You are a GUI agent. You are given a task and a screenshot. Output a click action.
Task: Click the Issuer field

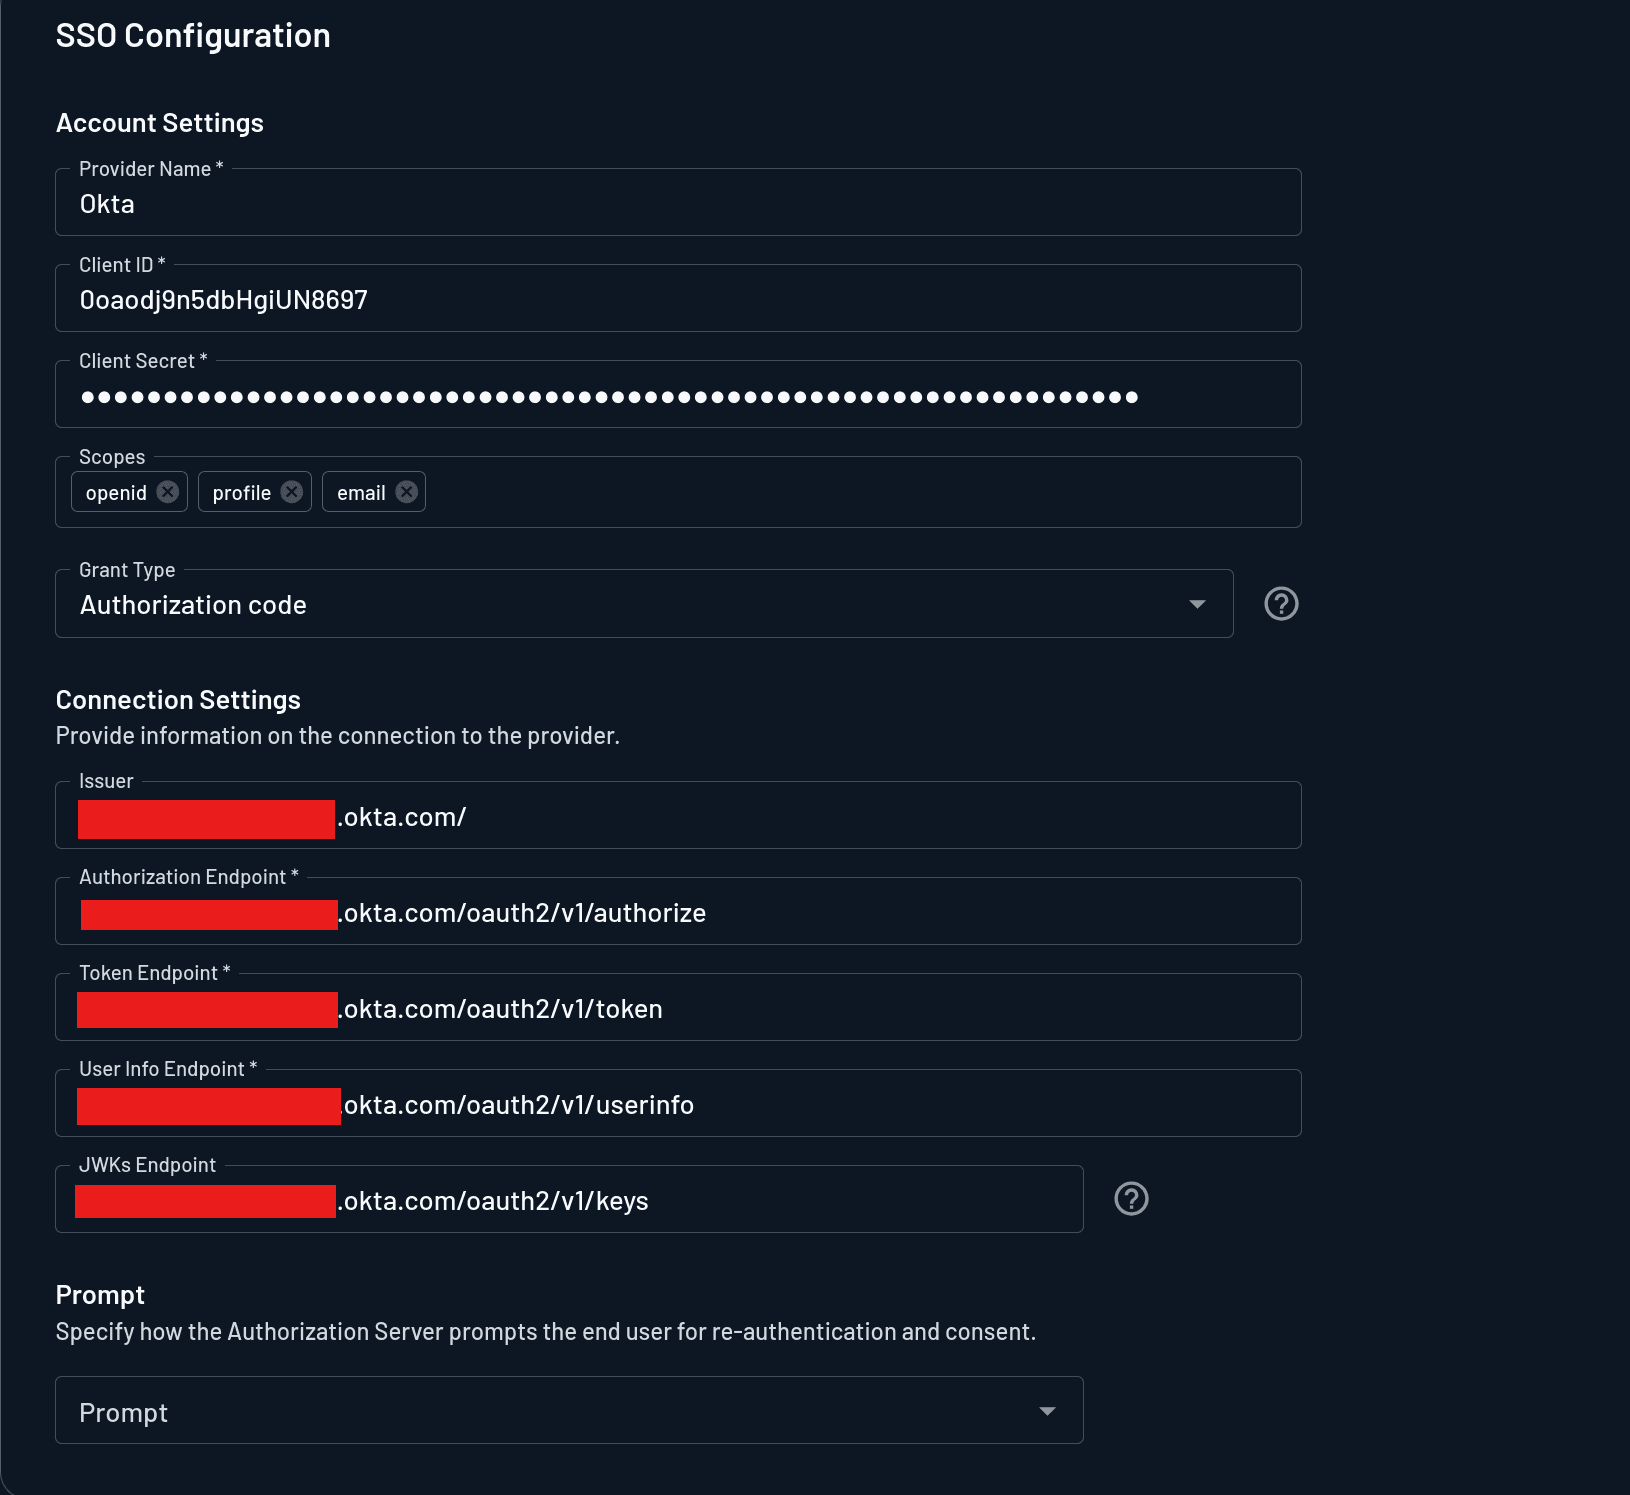tap(700, 816)
